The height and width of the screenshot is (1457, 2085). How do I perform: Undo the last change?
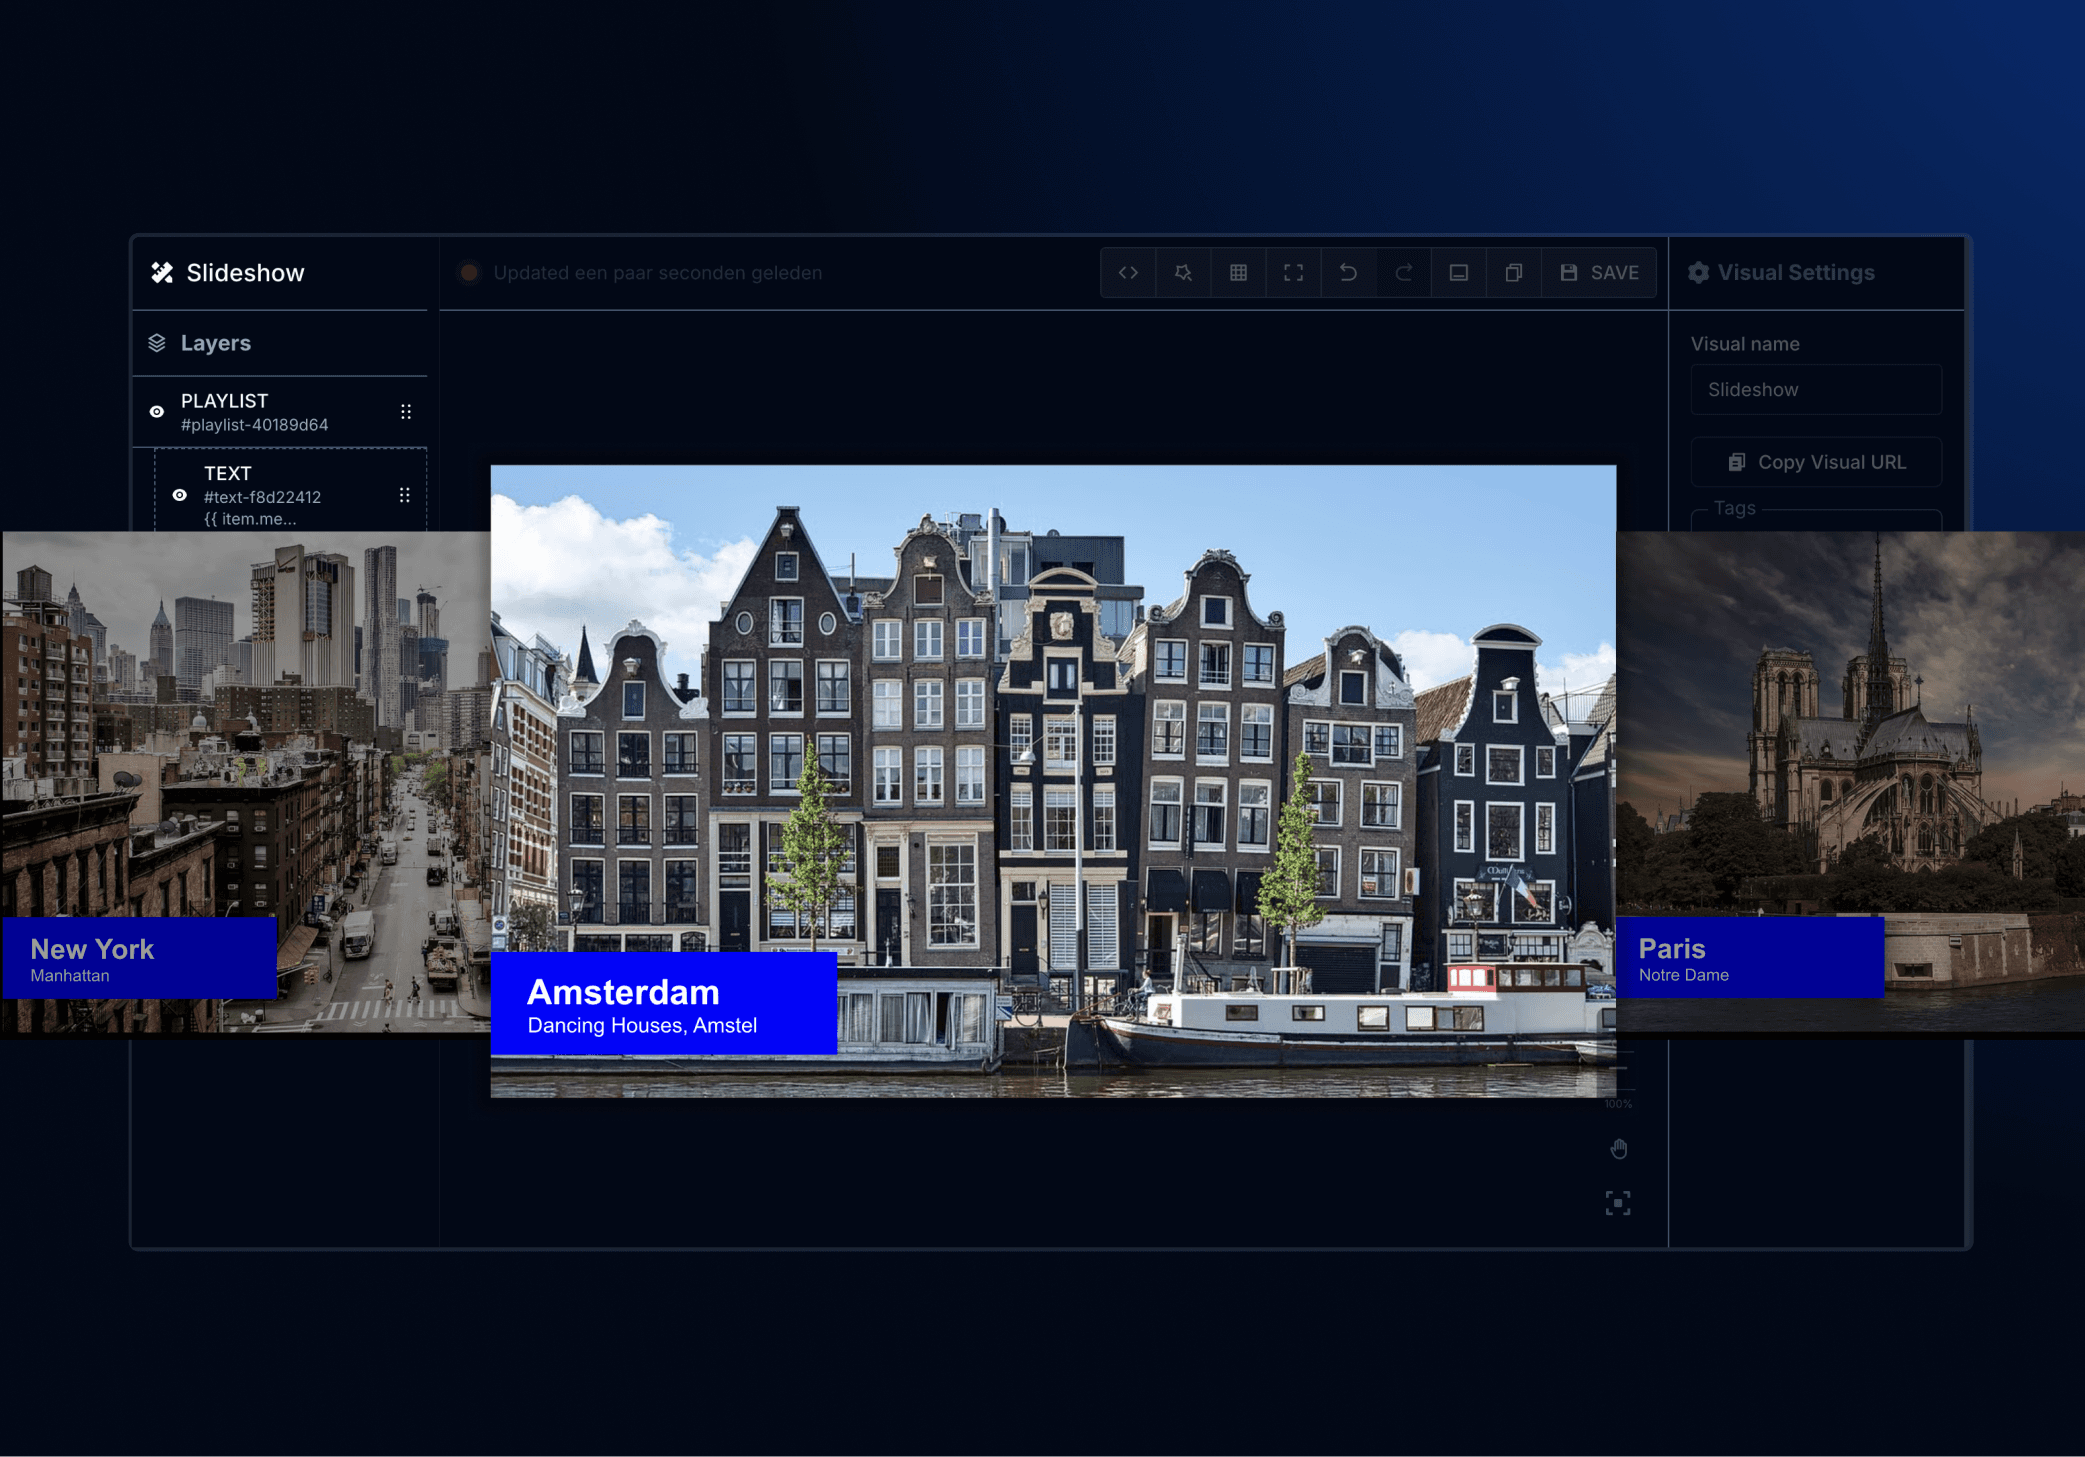tap(1348, 273)
